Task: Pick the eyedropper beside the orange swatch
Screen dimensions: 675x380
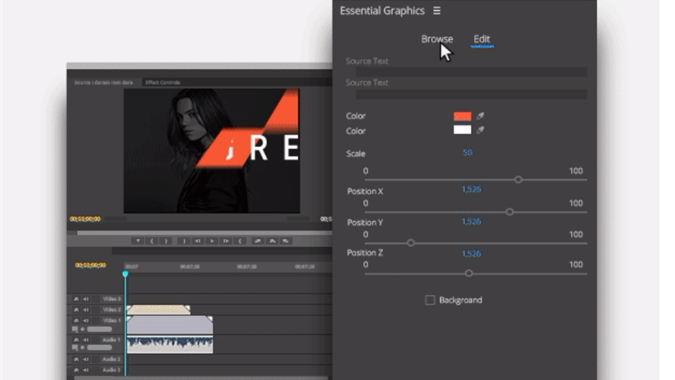Action: [480, 116]
